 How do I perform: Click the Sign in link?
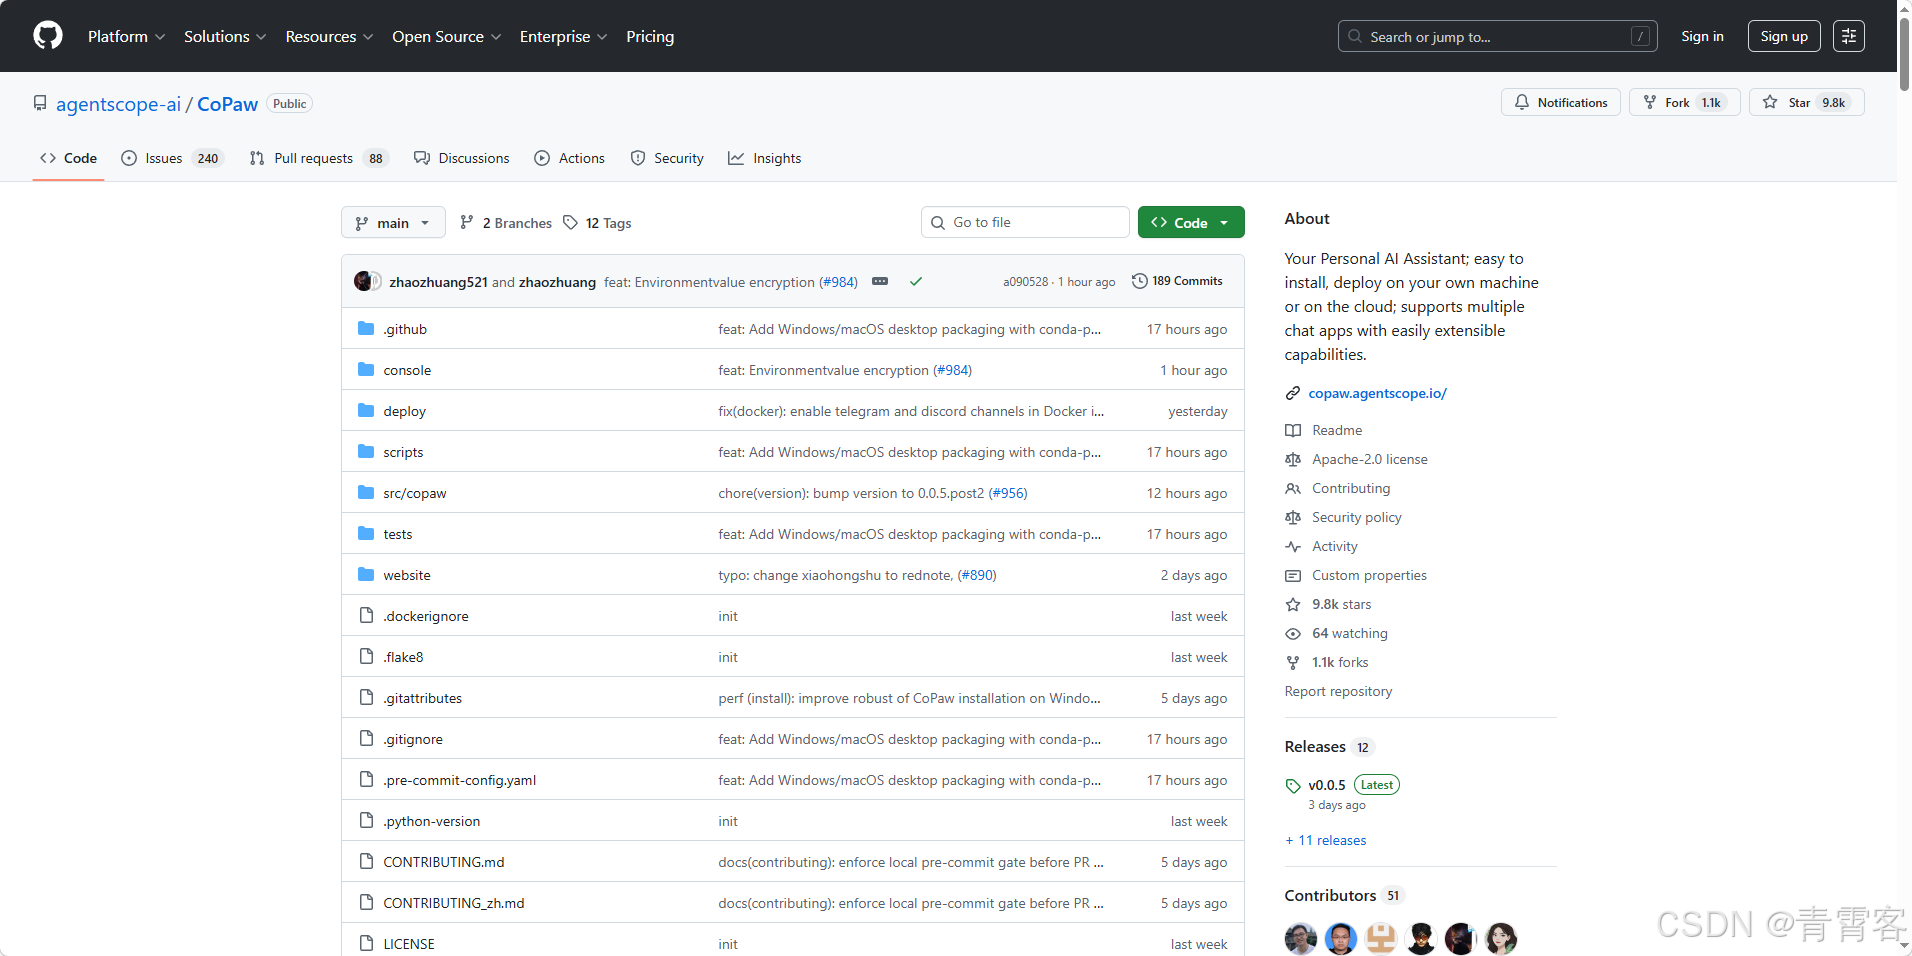pyautogui.click(x=1702, y=36)
